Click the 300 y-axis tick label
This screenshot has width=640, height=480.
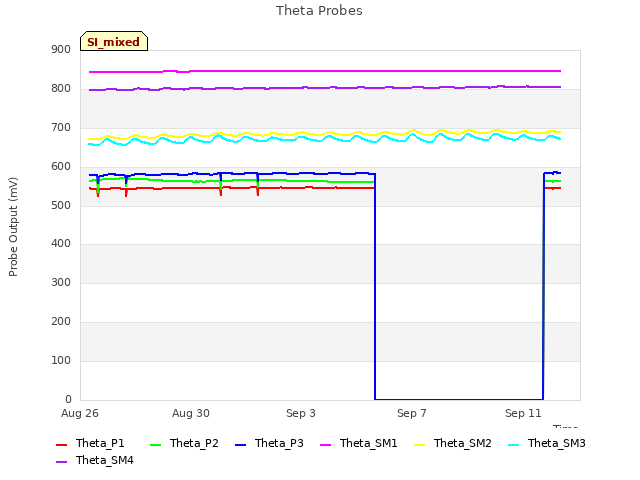coord(61,282)
